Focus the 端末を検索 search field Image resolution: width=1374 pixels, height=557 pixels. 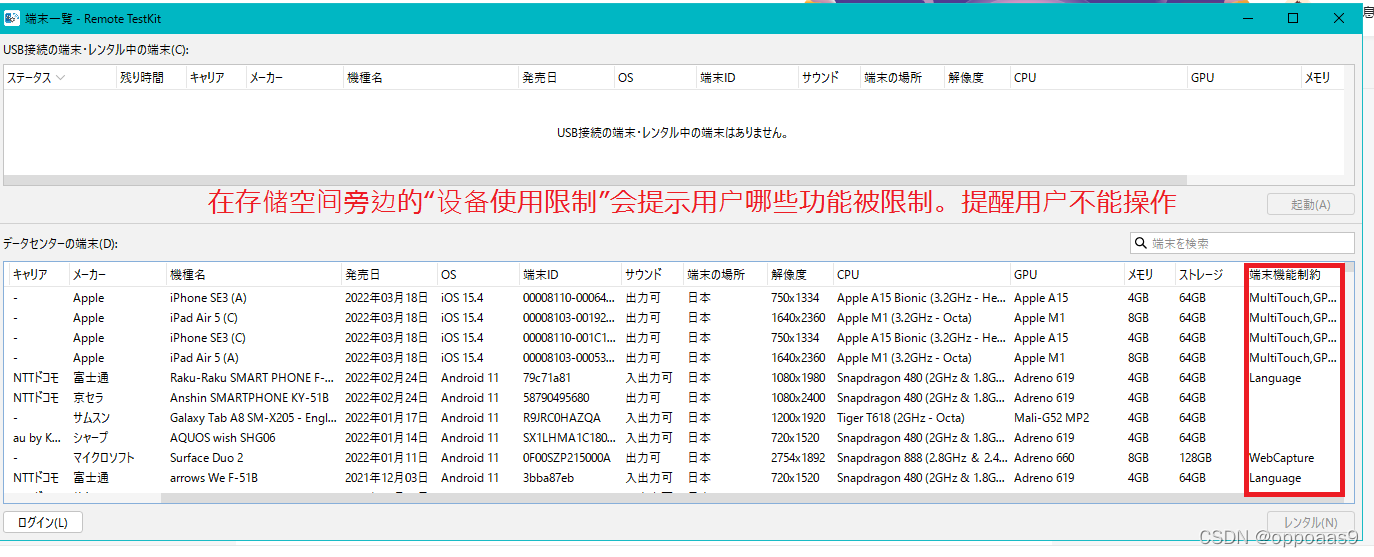point(1243,243)
